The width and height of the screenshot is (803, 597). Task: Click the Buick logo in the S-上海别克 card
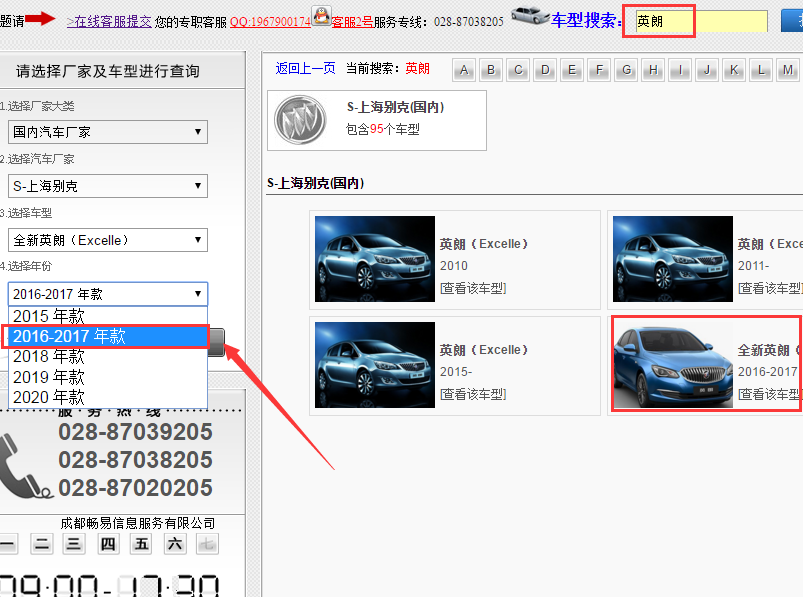click(x=301, y=120)
